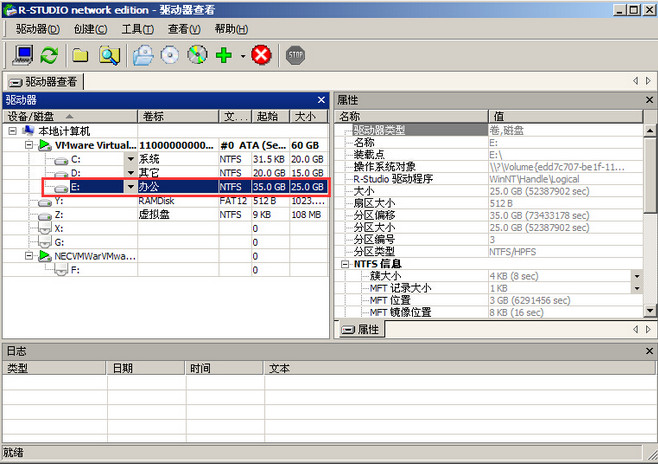Click the 分区类型 property row
This screenshot has width=658, height=465.
(x=489, y=252)
